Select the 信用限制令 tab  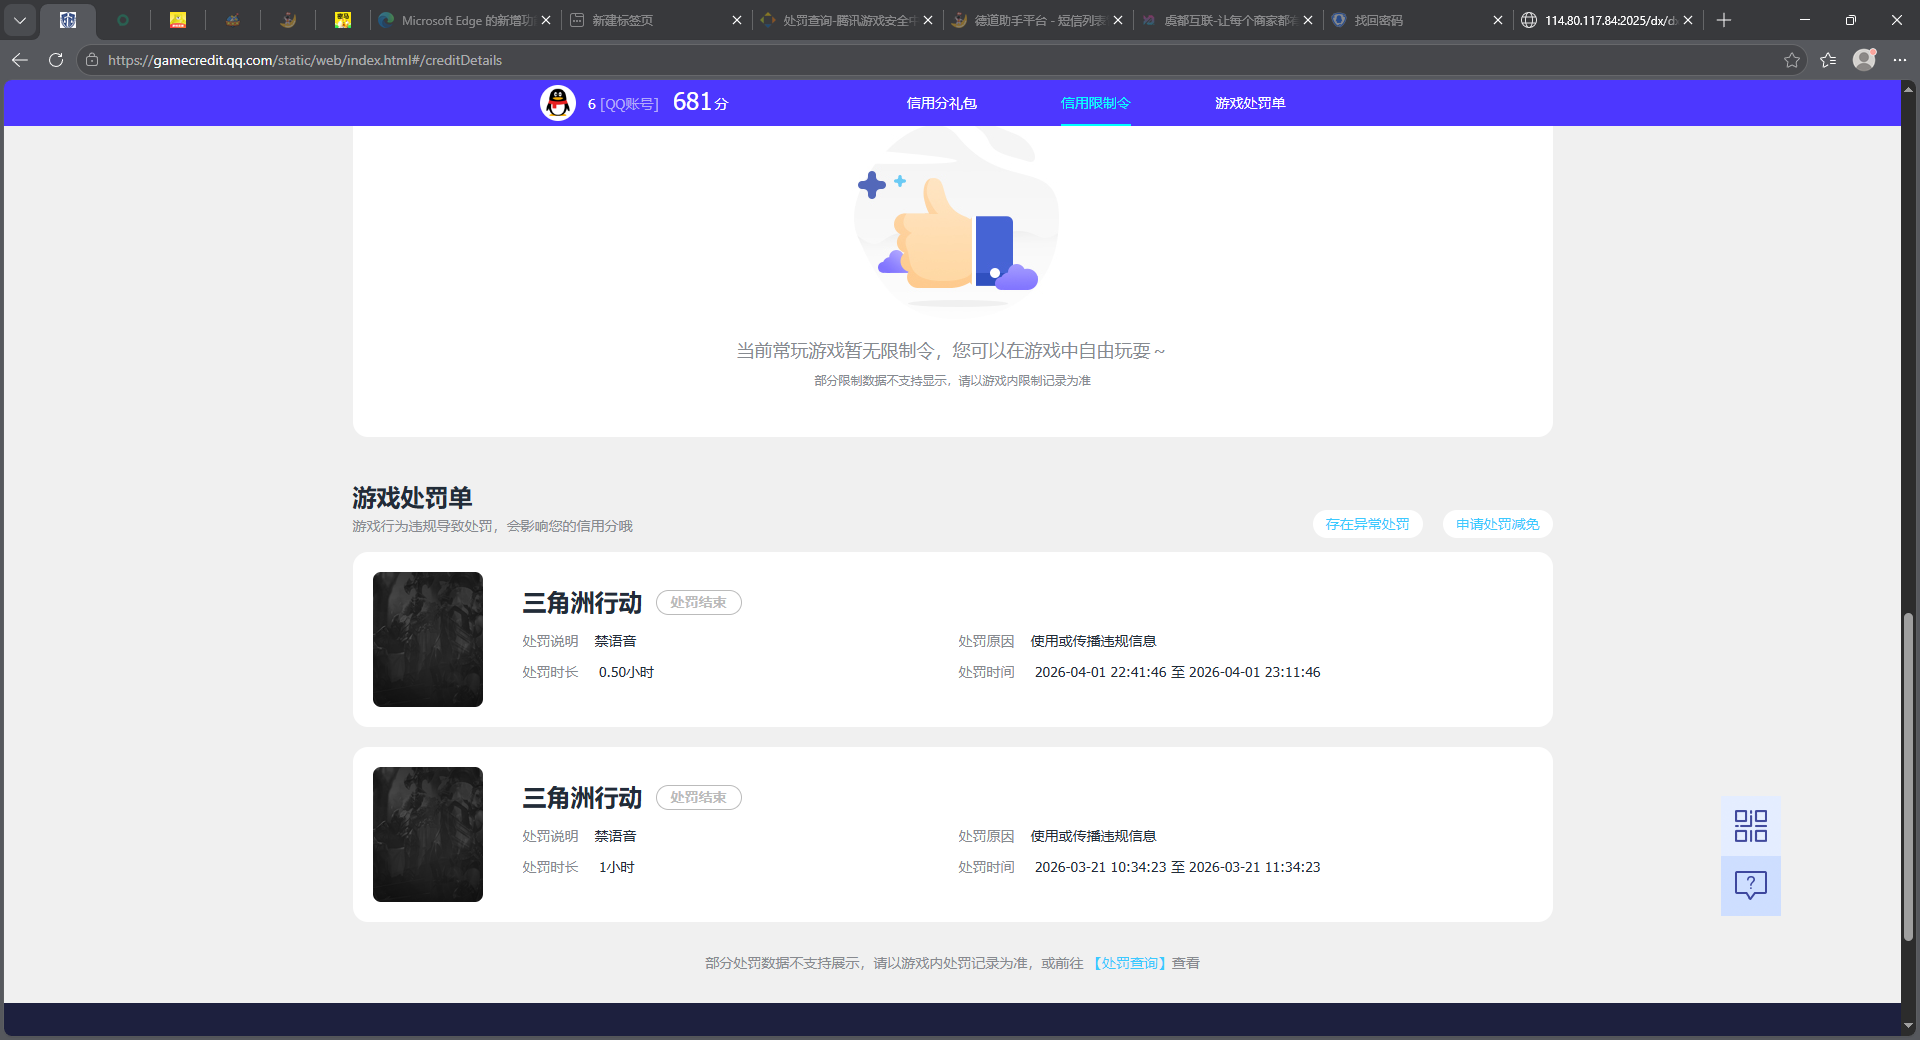(x=1095, y=103)
